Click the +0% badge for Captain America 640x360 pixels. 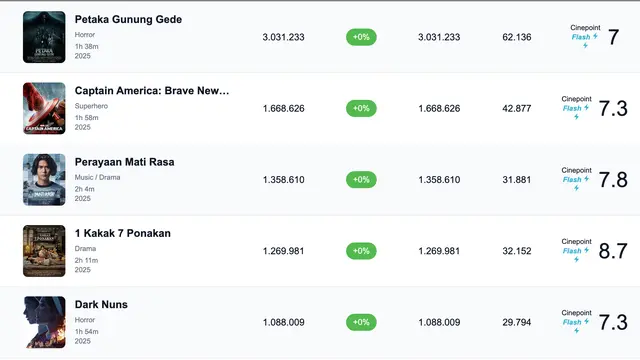pos(361,108)
